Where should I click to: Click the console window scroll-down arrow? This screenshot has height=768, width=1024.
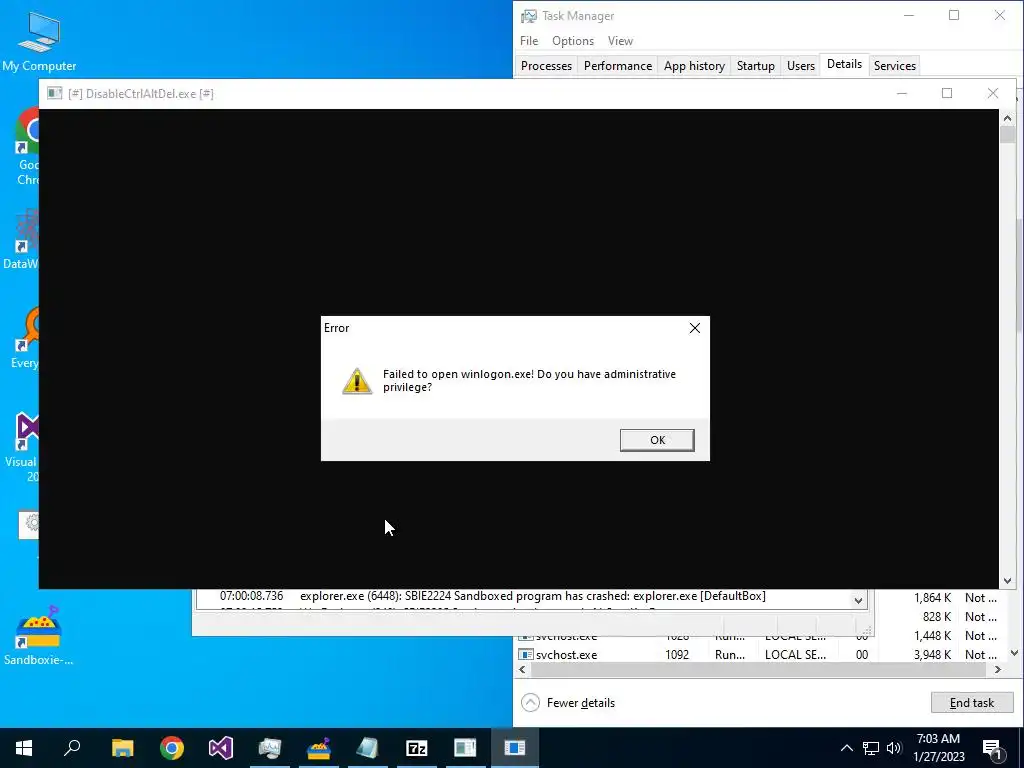1007,581
